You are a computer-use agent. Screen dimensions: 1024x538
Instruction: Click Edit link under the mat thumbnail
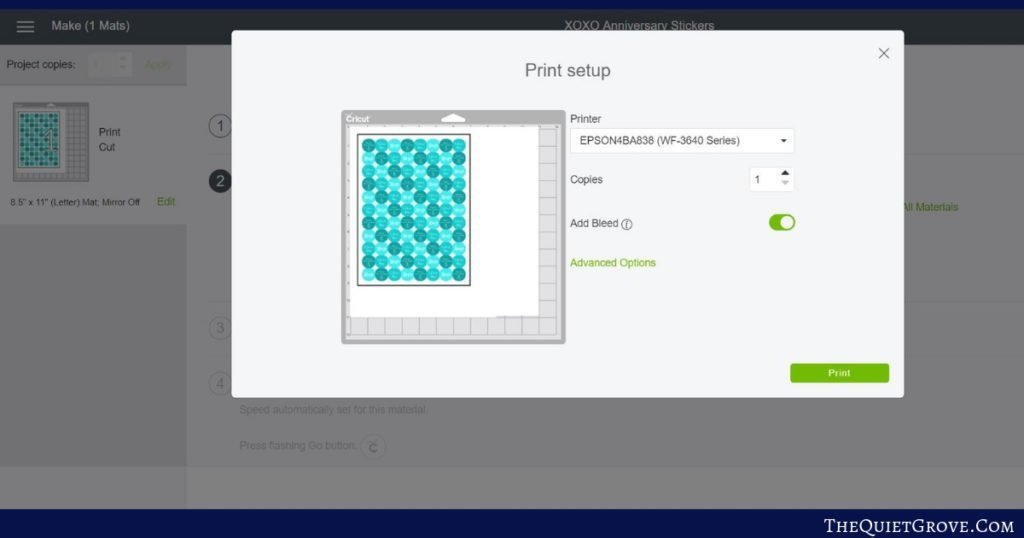(x=166, y=202)
